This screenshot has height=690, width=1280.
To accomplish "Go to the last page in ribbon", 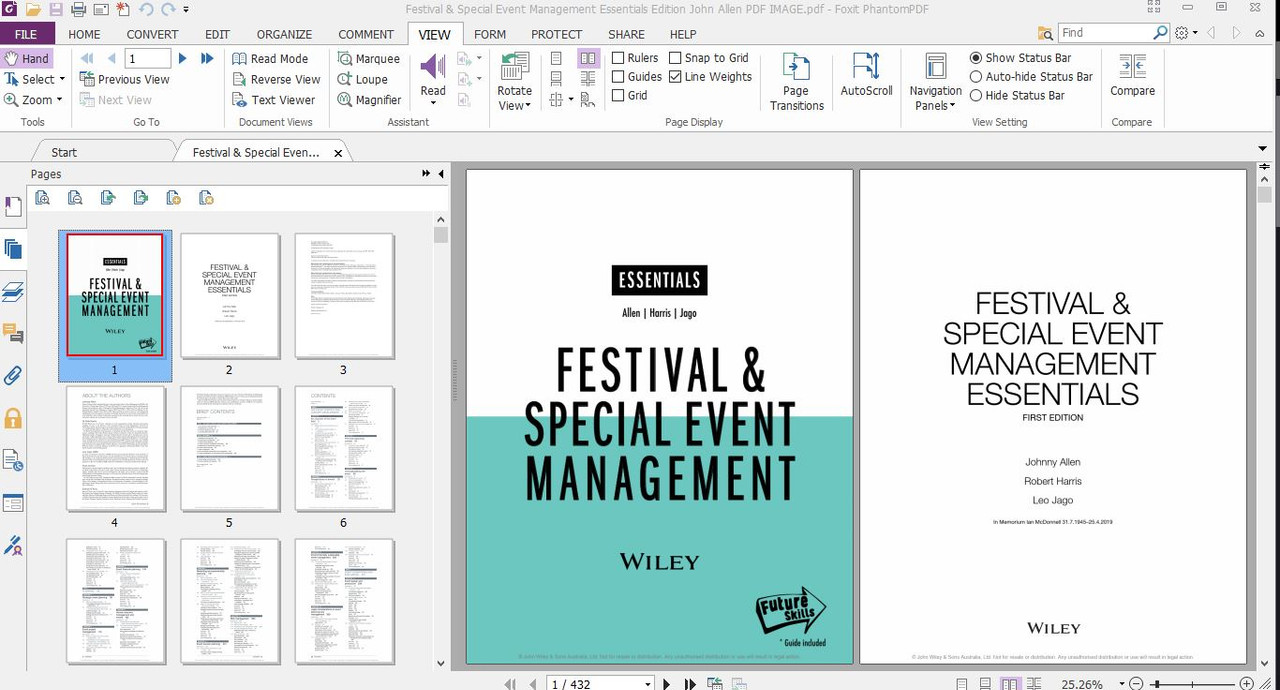I will pos(207,59).
